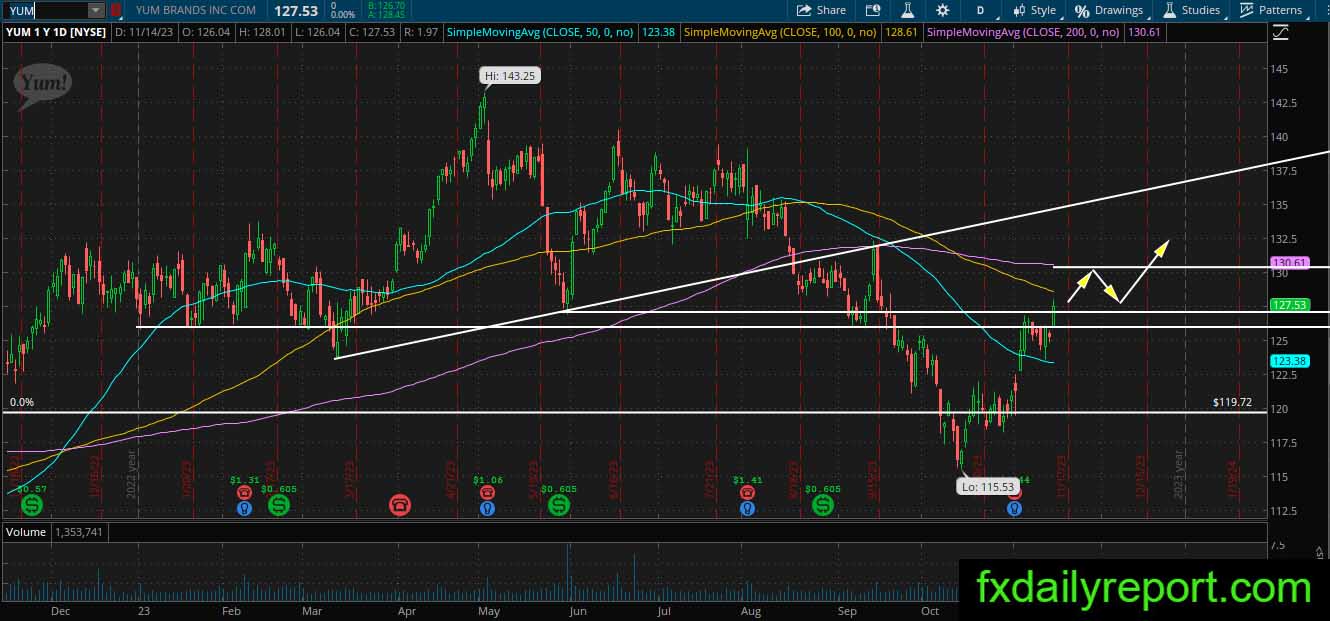The image size is (1330, 621).
Task: Click the dividend icon near June
Action: pyautogui.click(x=558, y=507)
